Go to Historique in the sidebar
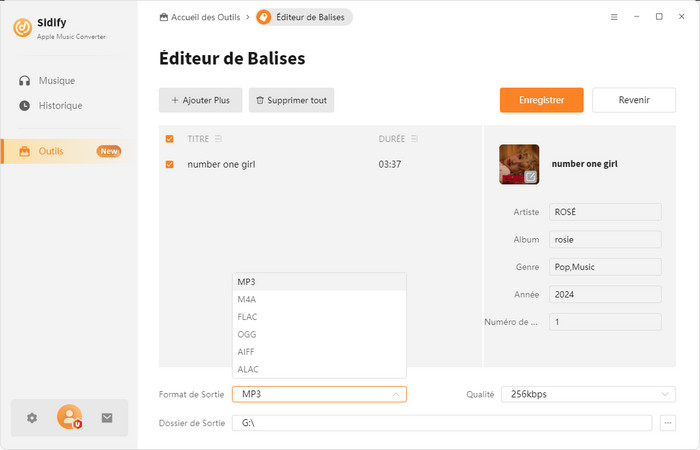 click(x=60, y=105)
